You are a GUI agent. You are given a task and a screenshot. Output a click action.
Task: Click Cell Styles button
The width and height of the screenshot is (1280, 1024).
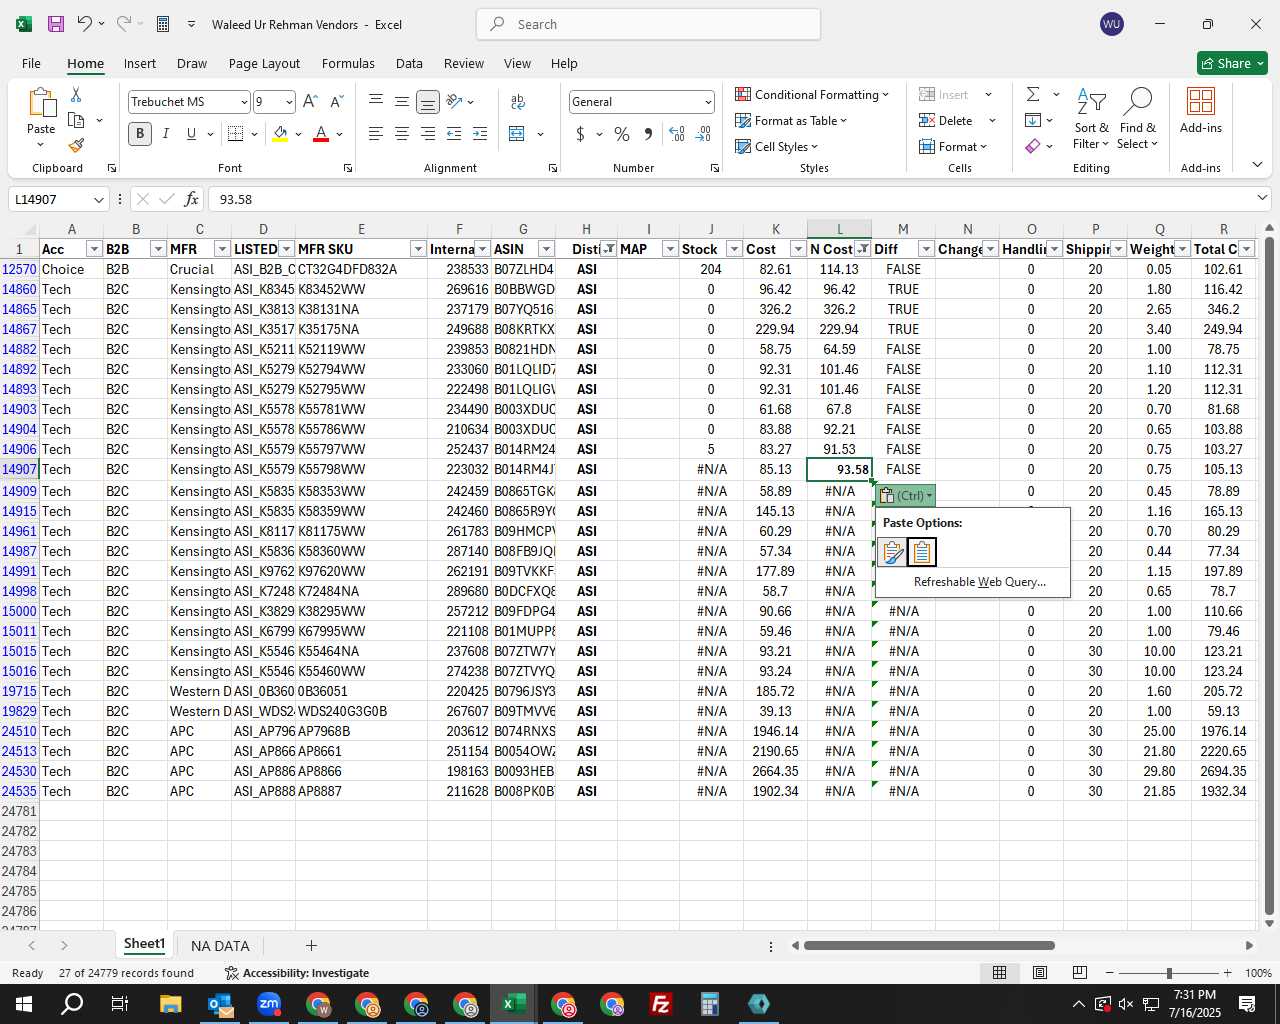click(777, 146)
